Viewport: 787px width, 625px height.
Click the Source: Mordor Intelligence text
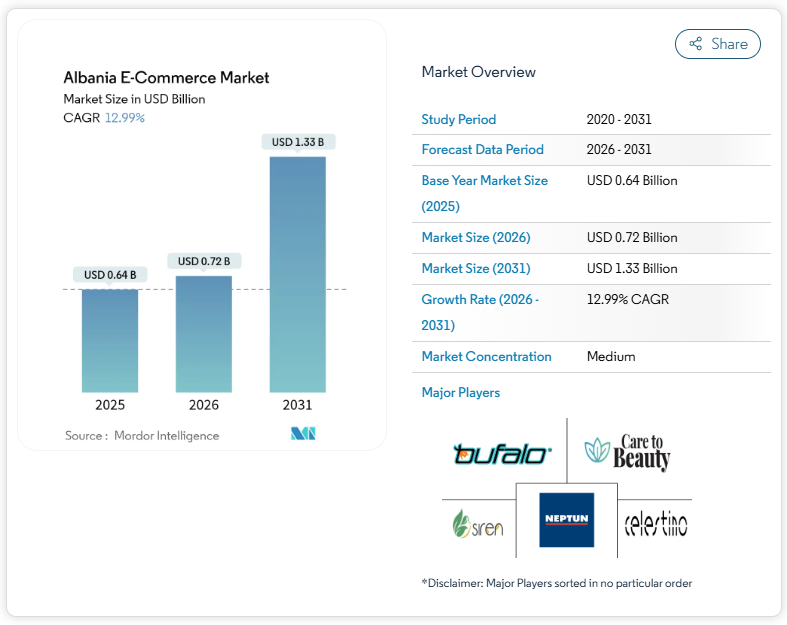click(x=142, y=435)
